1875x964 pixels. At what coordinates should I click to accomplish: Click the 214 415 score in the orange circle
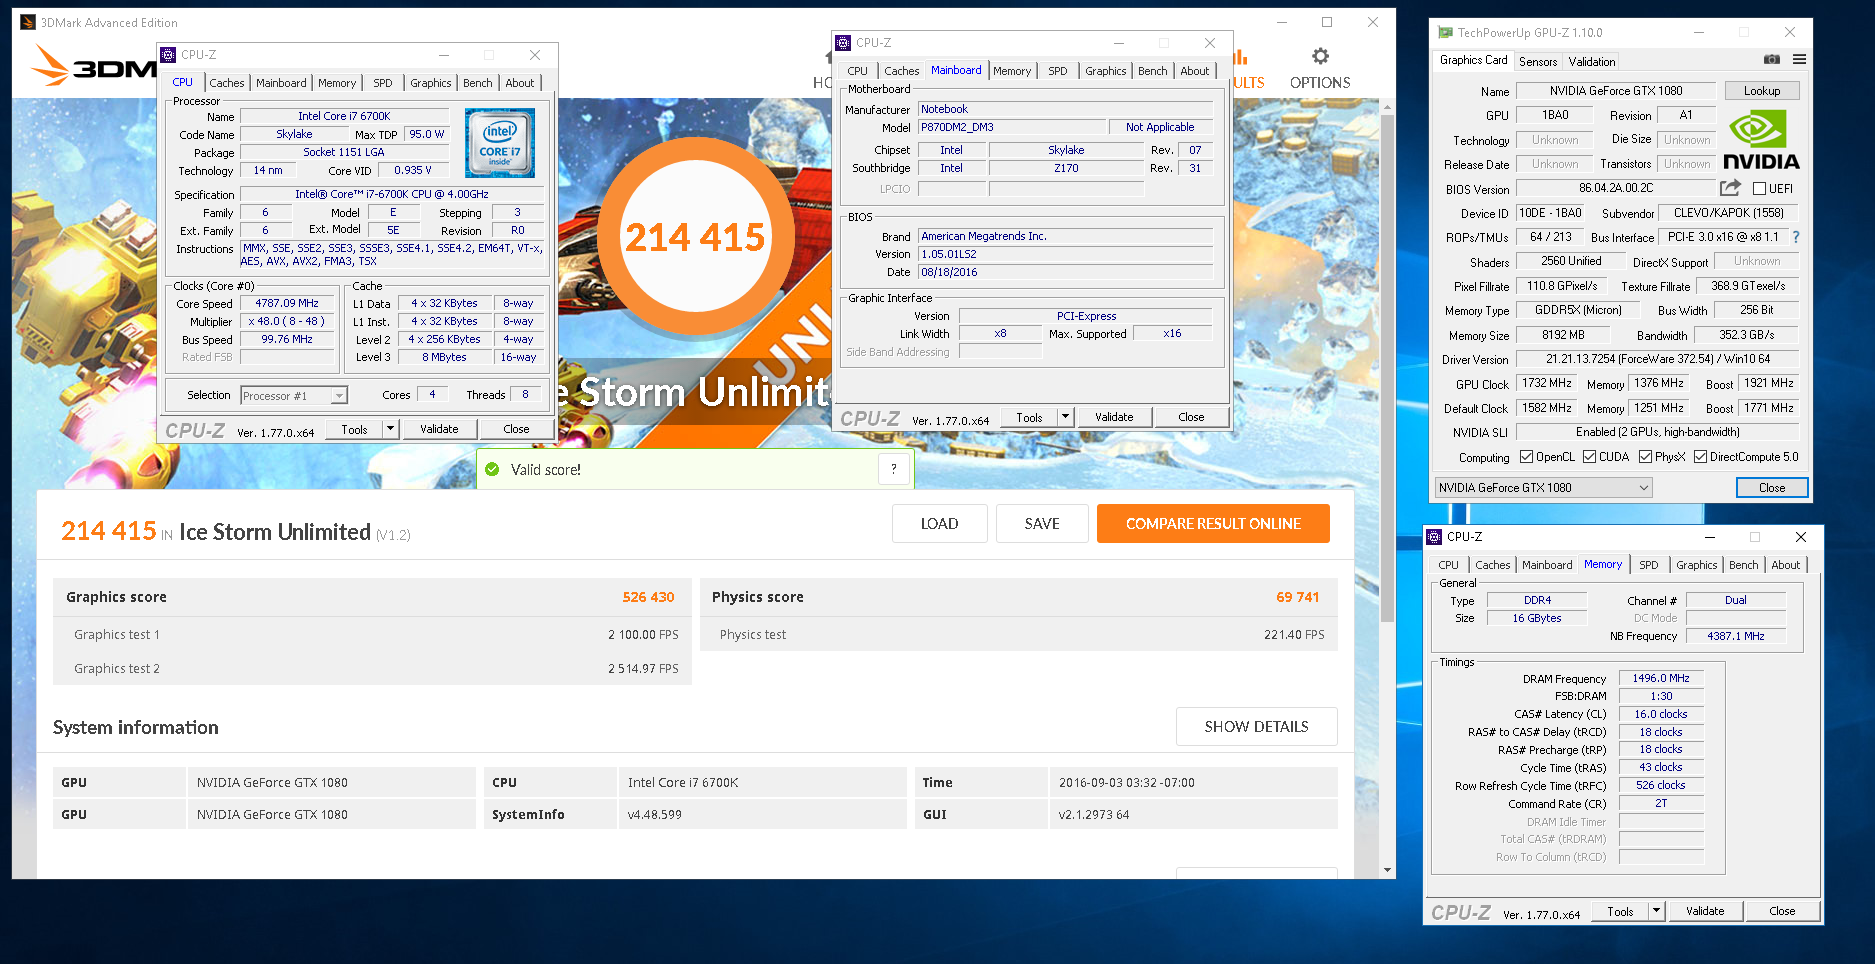(695, 237)
